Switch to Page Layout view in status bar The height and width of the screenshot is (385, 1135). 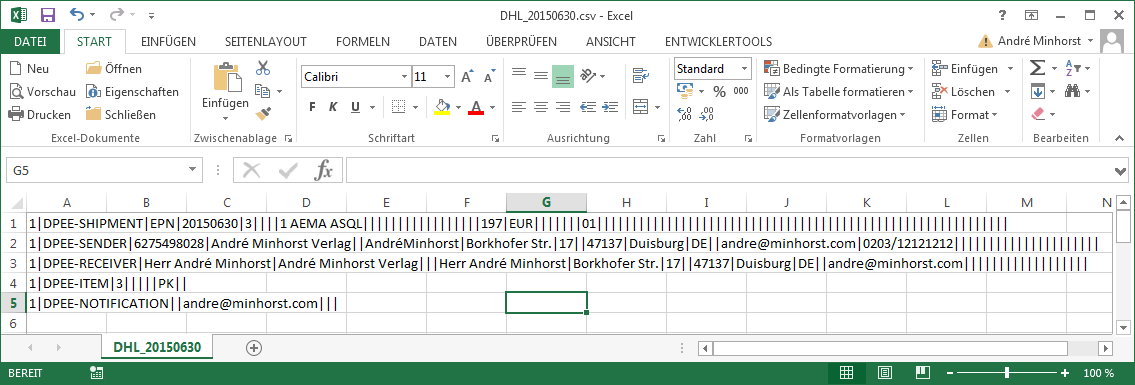point(884,373)
